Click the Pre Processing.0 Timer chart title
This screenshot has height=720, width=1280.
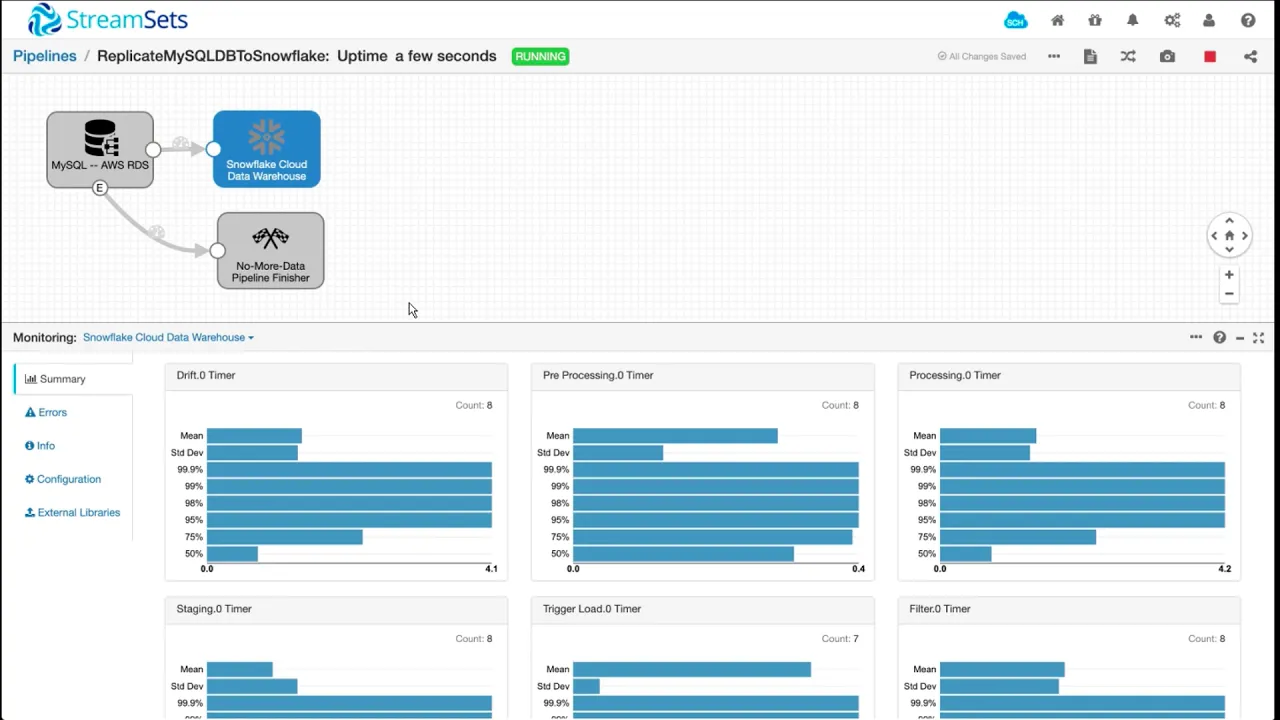598,375
